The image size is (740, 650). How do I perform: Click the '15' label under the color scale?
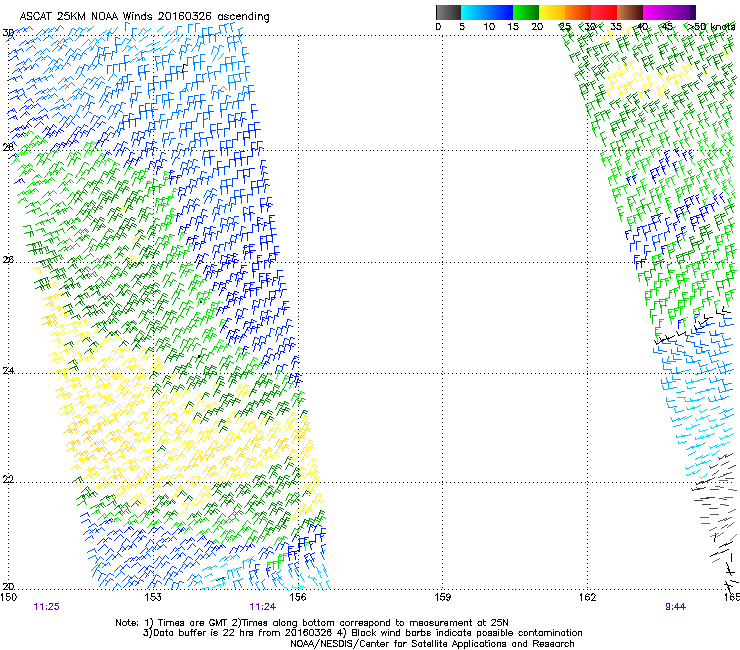click(513, 27)
